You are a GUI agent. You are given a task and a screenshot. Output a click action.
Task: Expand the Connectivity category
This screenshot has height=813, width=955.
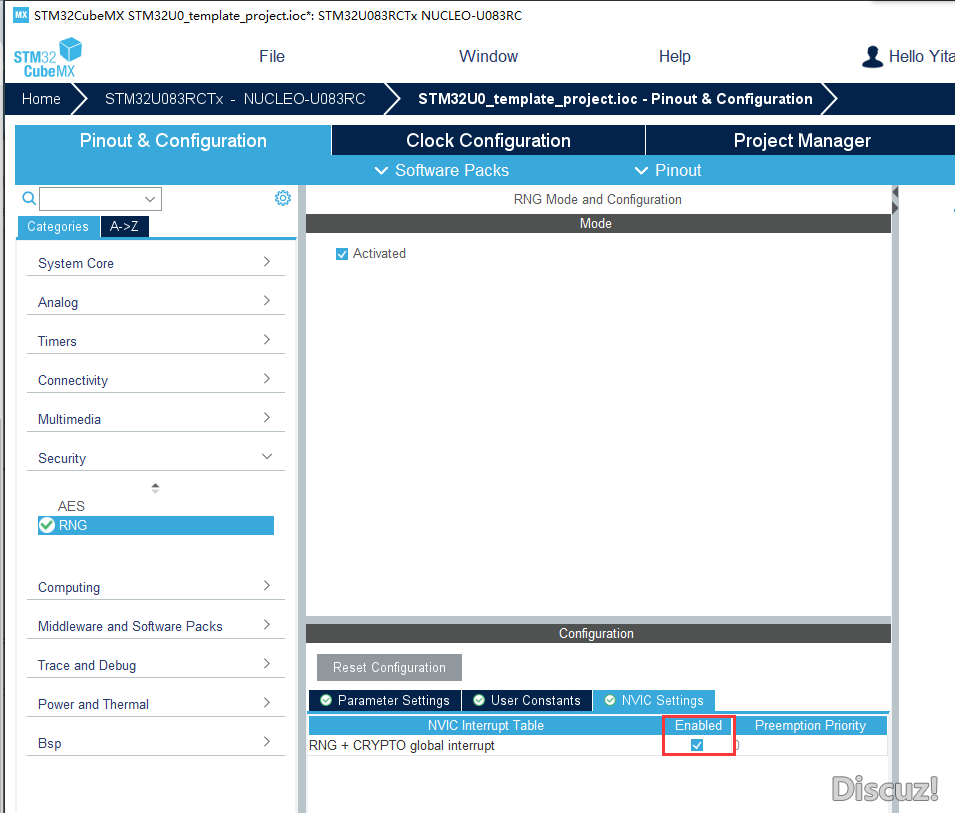point(155,380)
